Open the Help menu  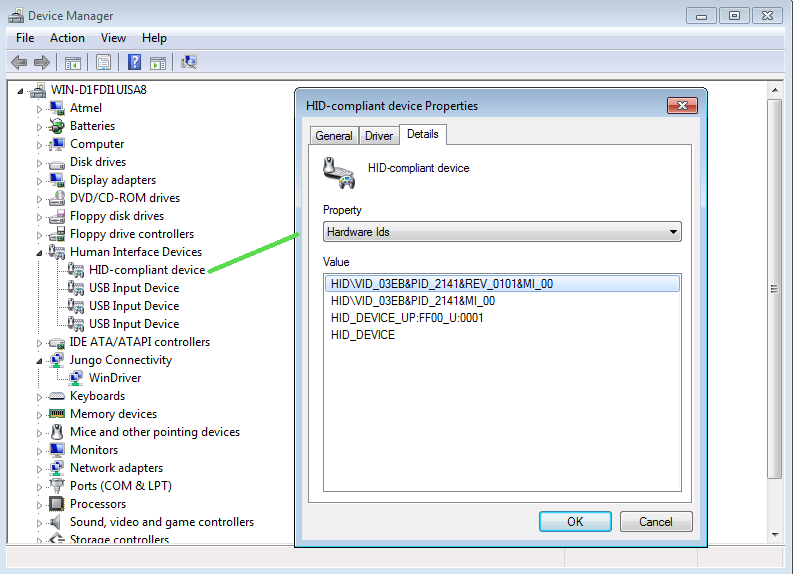point(154,38)
